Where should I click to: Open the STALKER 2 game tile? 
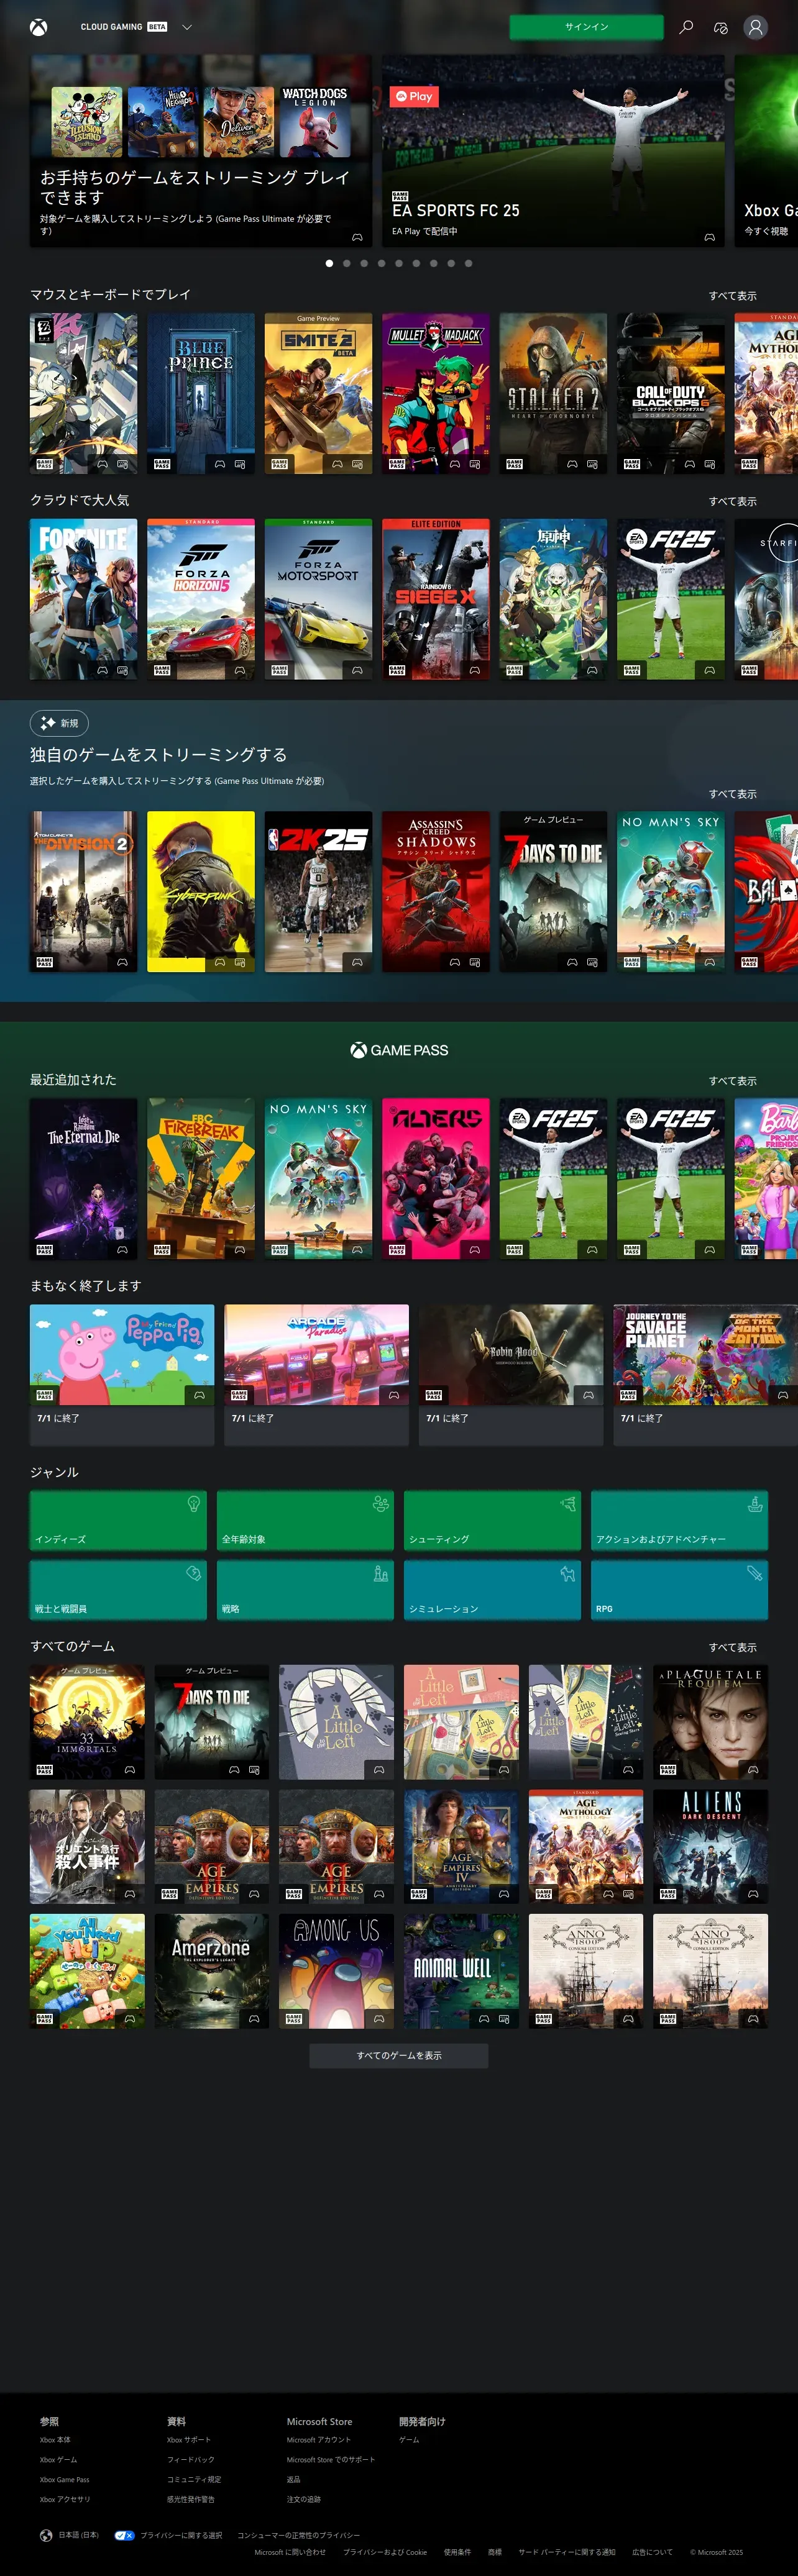[x=553, y=393]
